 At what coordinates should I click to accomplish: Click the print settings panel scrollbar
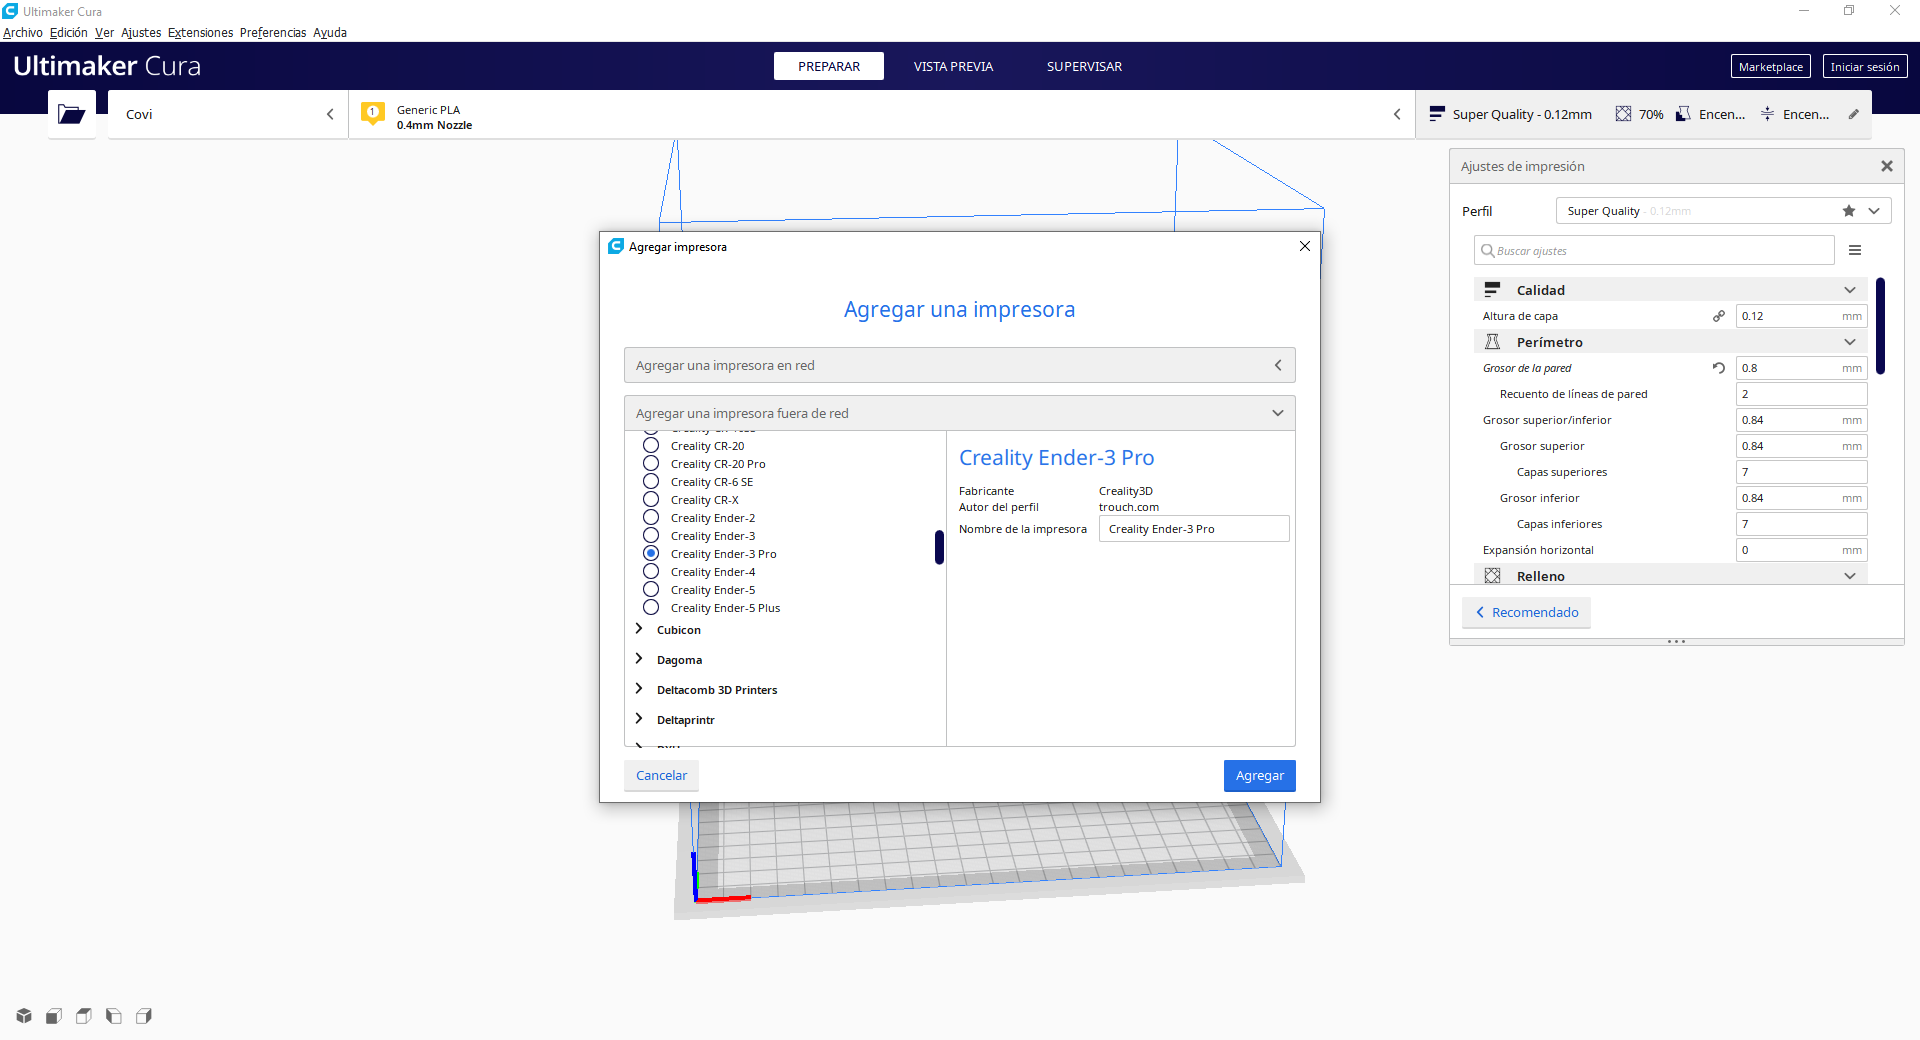(1880, 326)
